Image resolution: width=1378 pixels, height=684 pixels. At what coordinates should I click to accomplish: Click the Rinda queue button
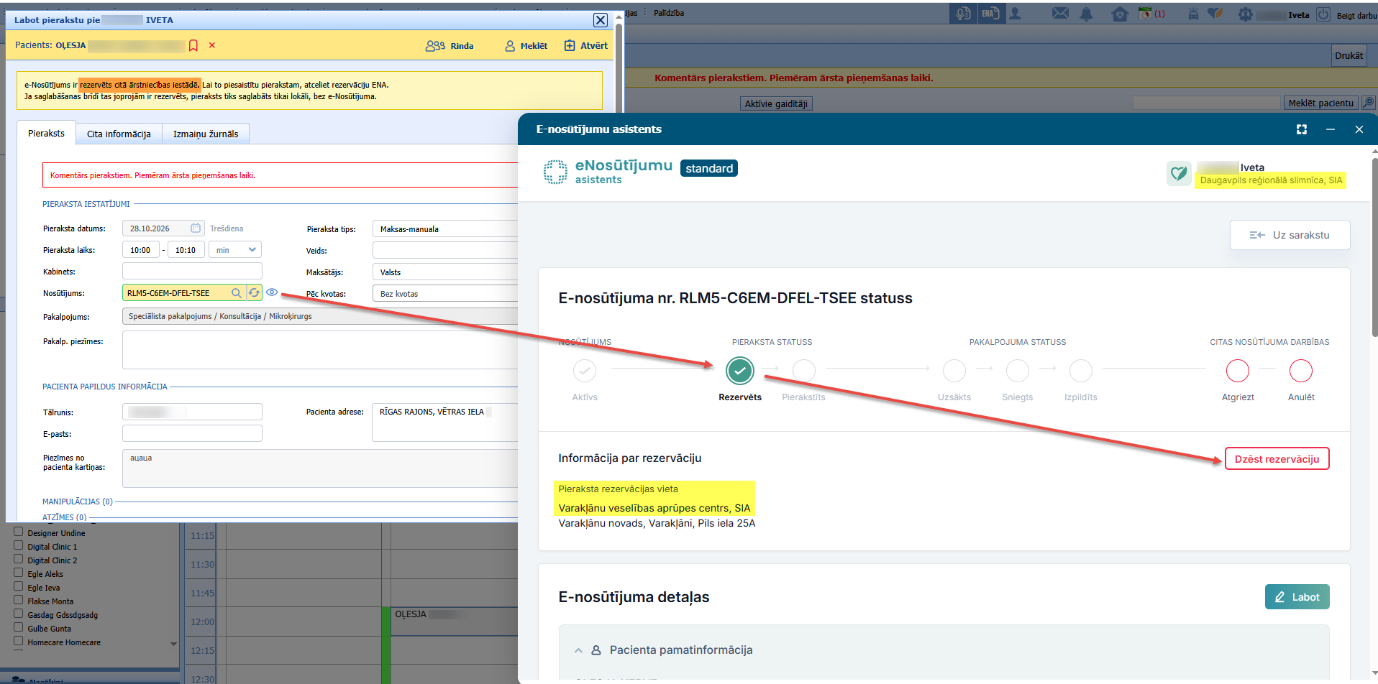coord(449,46)
